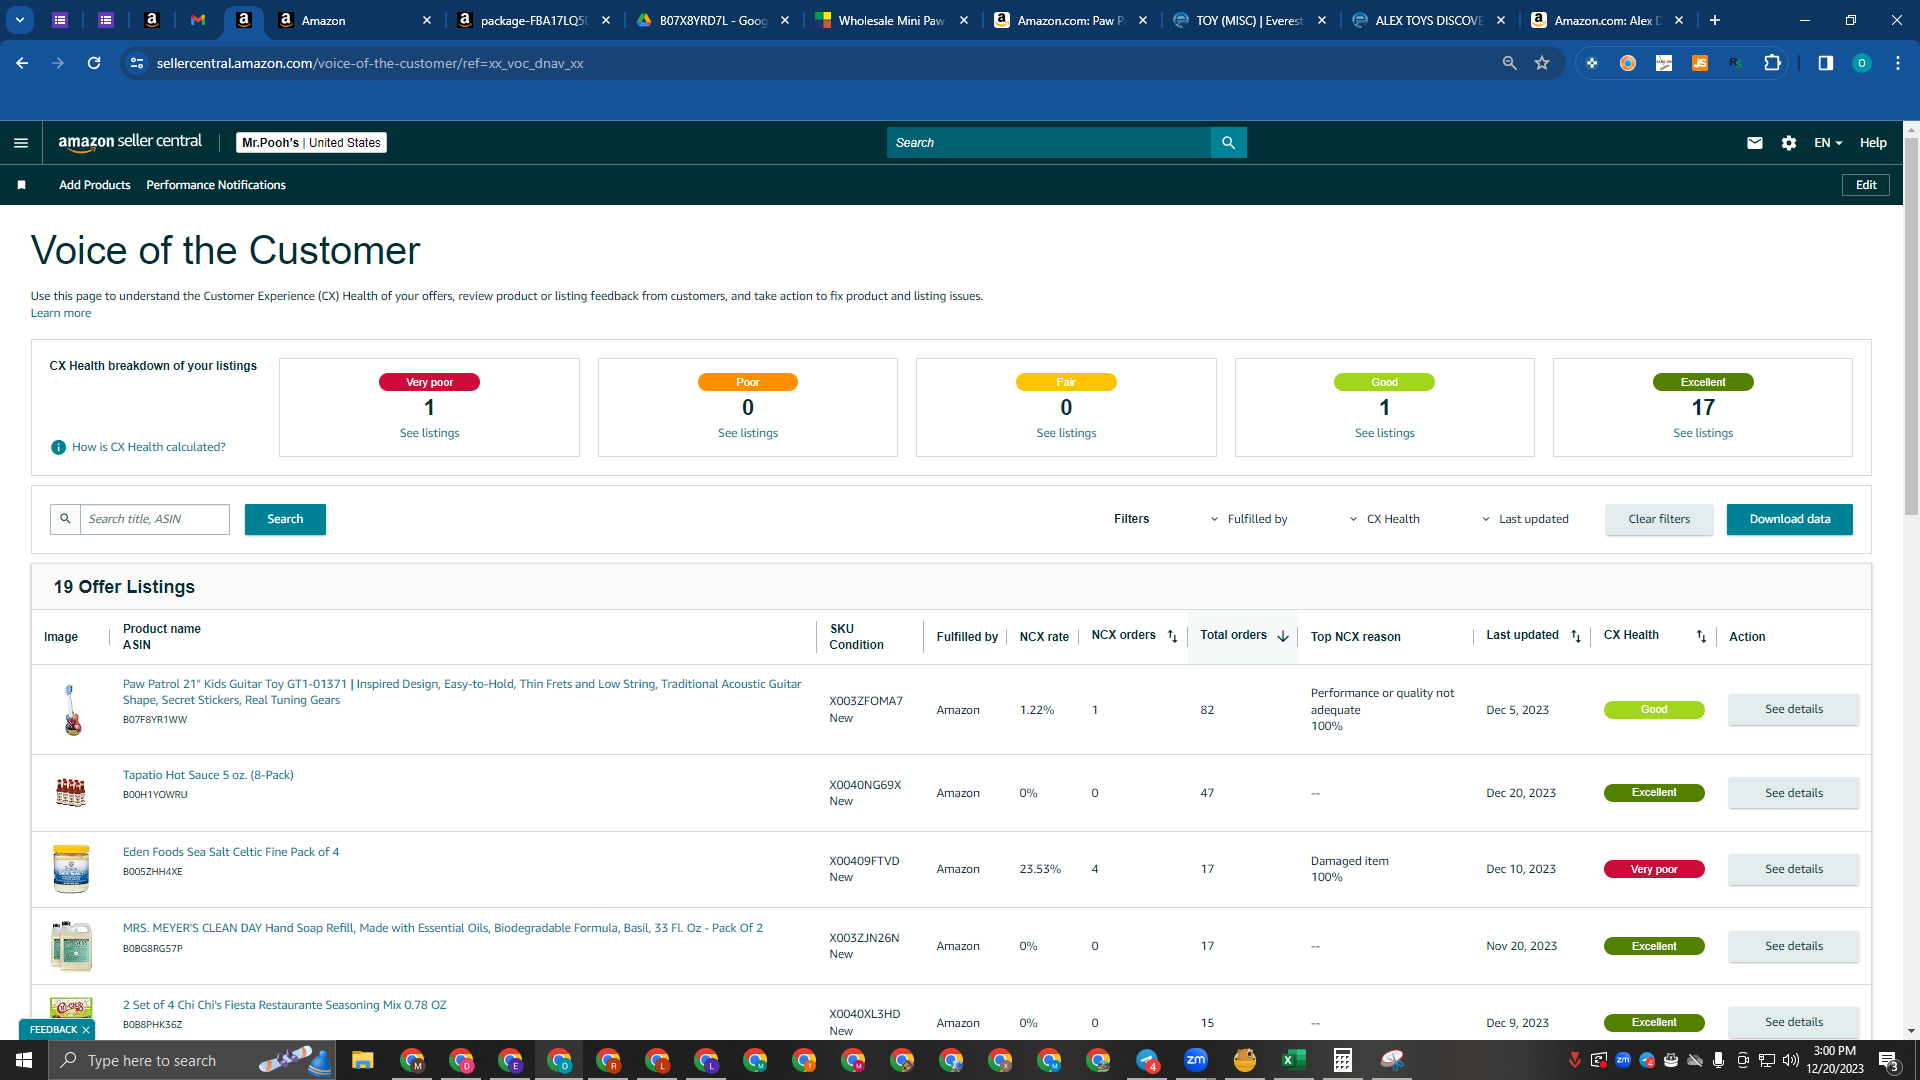Expand the Fulfilled by filter dropdown
Viewport: 1920px width, 1080px height.
(1249, 519)
